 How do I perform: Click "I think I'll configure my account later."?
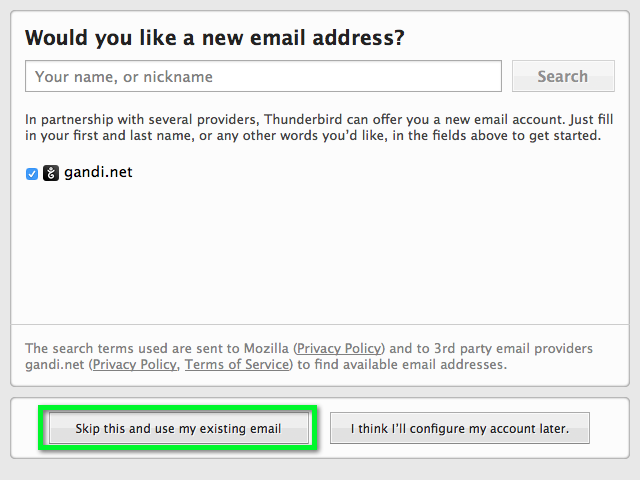[460, 428]
